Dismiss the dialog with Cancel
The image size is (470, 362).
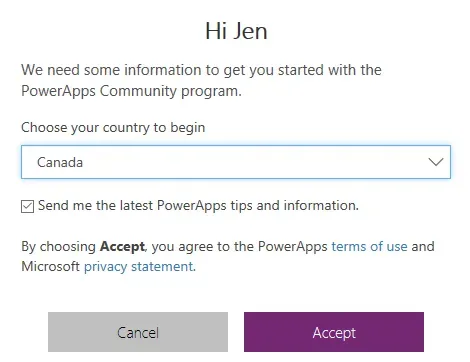point(138,332)
